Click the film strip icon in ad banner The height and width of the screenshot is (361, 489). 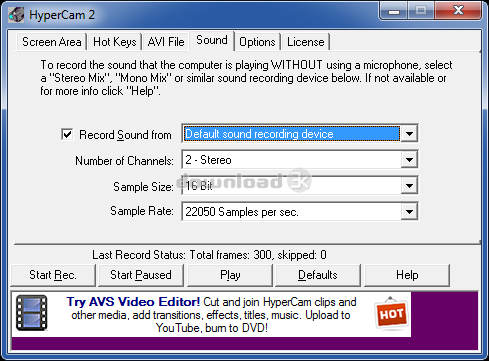click(32, 313)
